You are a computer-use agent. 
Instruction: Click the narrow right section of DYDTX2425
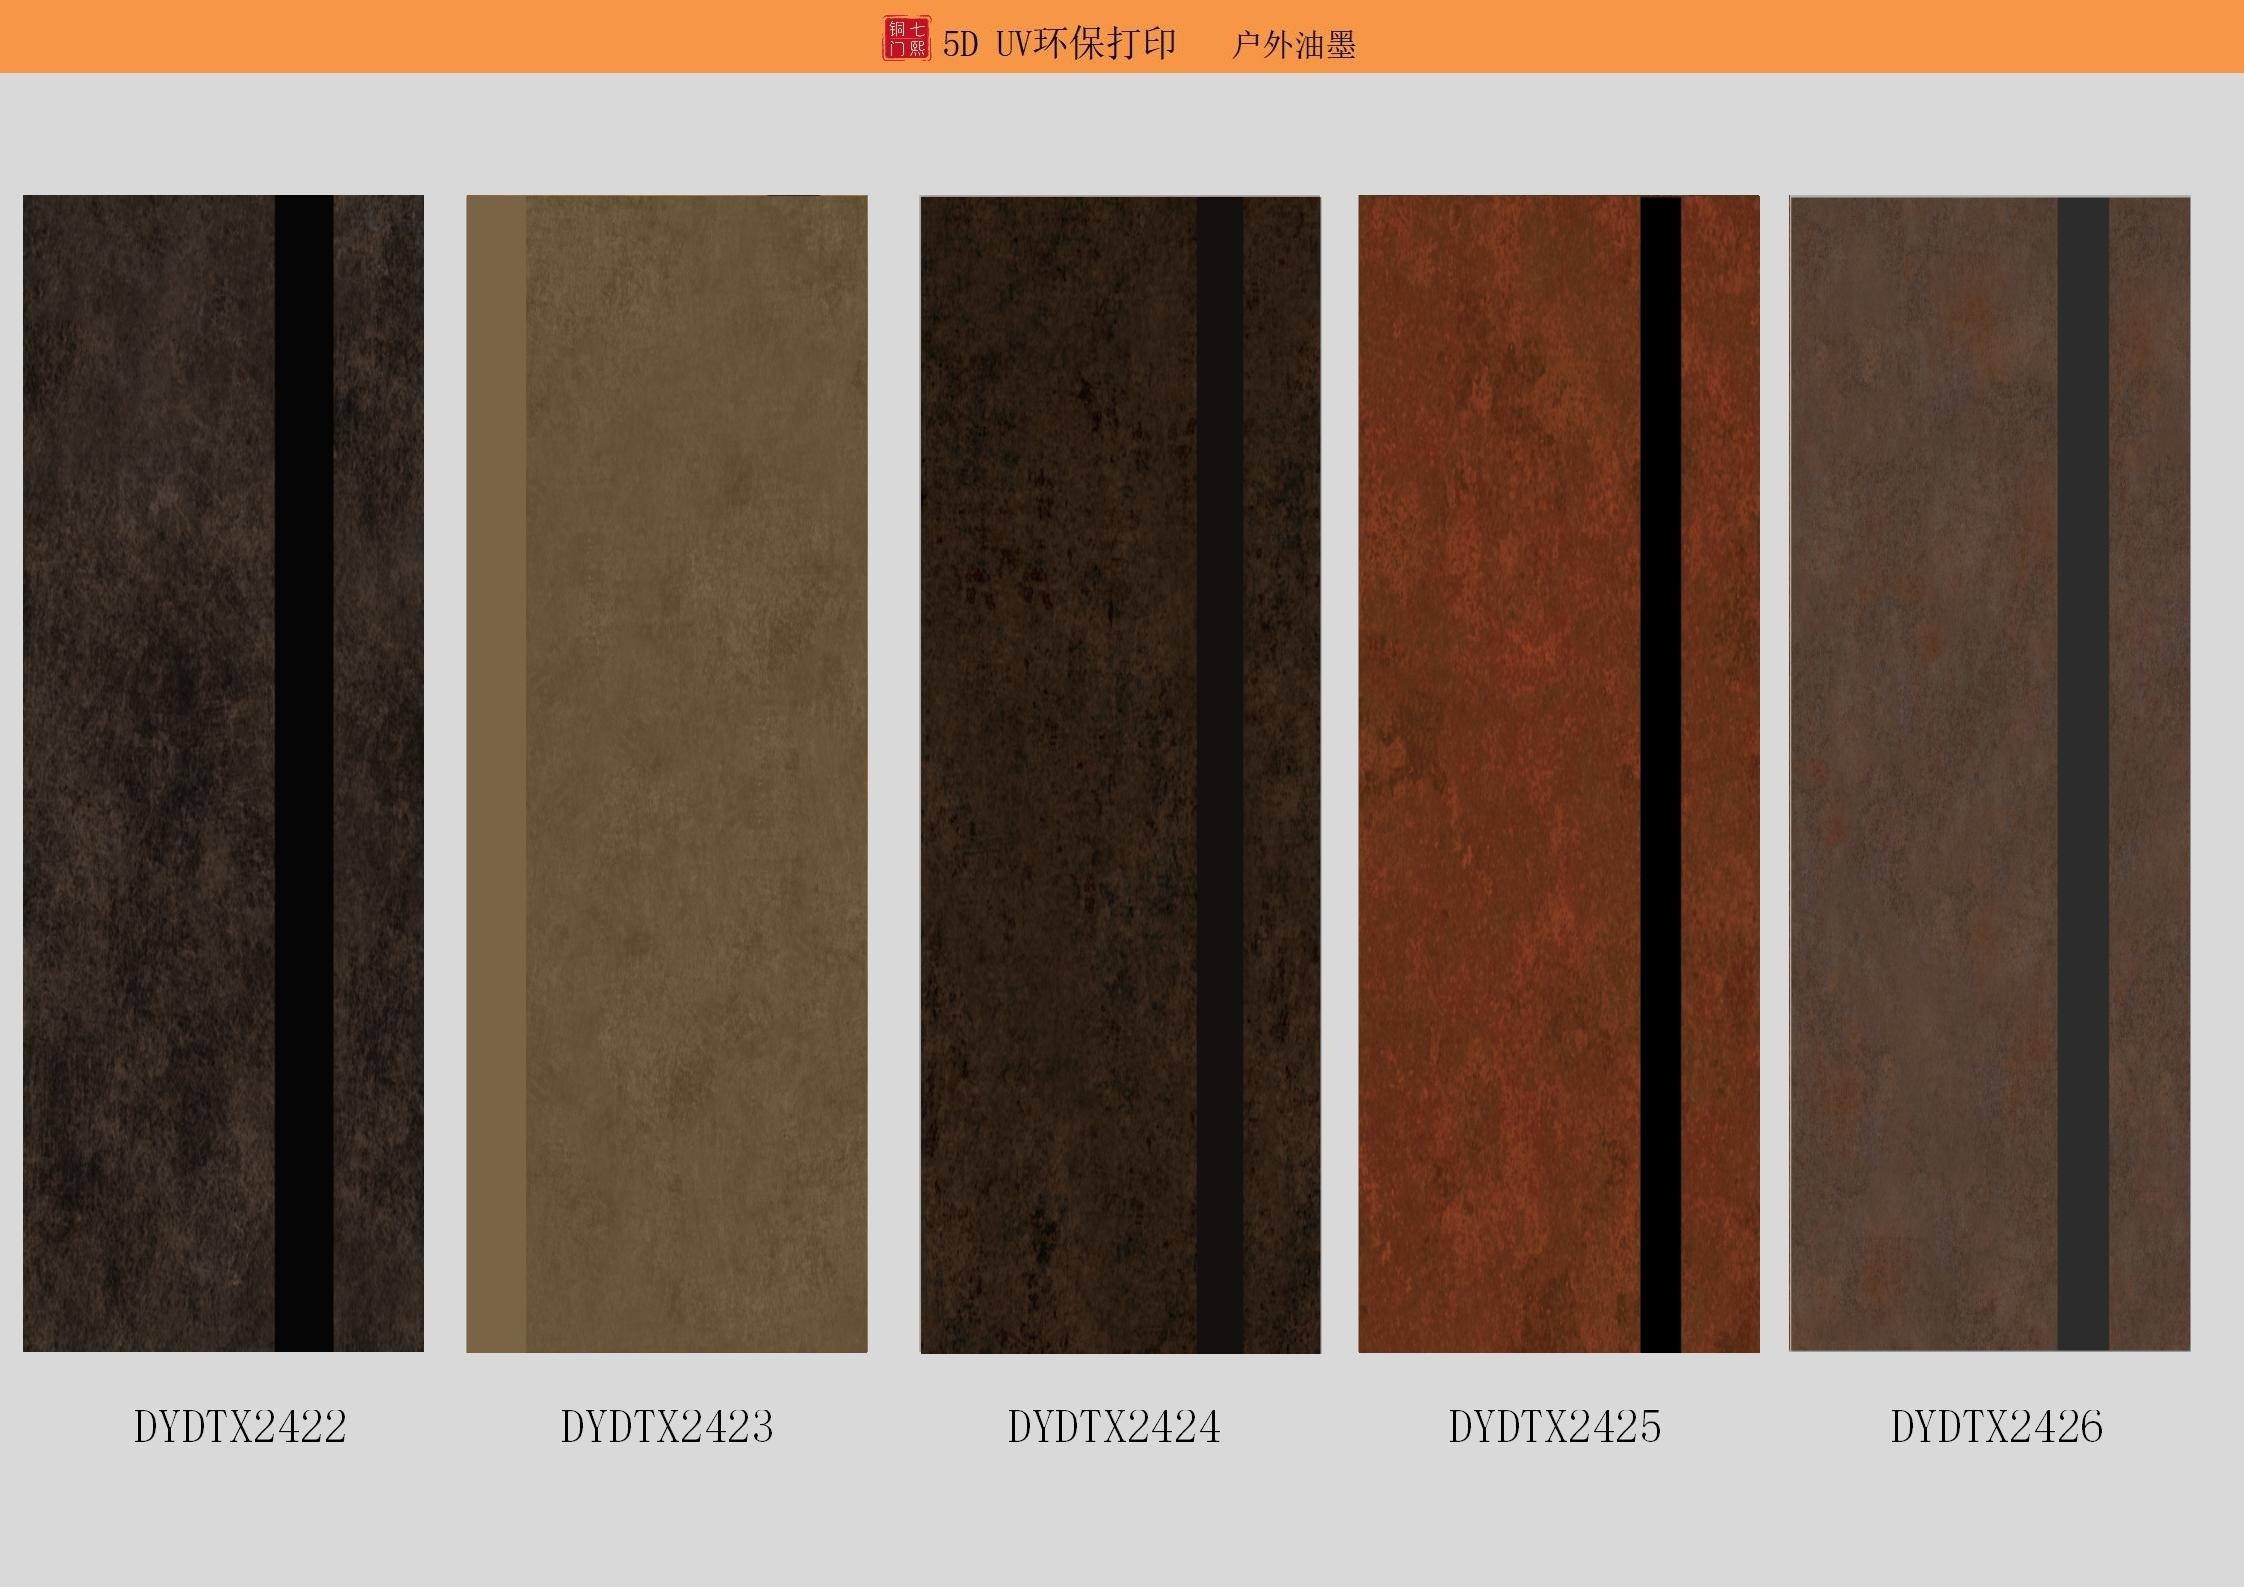(x=1720, y=772)
